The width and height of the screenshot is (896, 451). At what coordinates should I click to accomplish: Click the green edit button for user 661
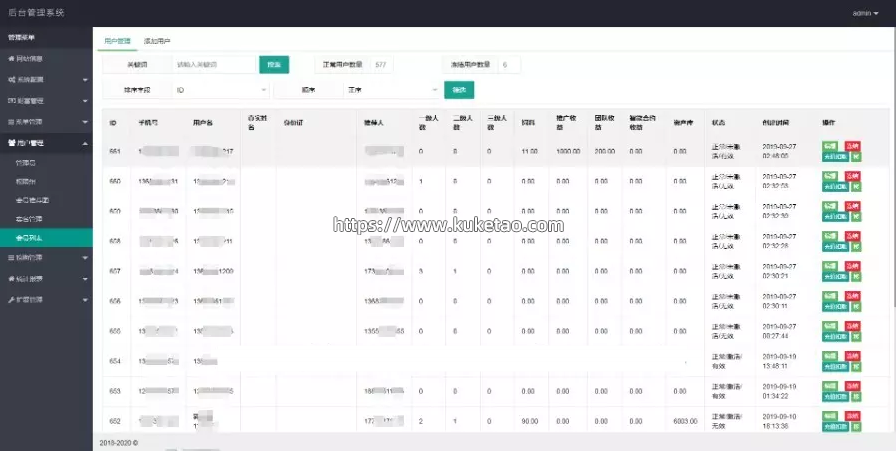click(x=830, y=146)
